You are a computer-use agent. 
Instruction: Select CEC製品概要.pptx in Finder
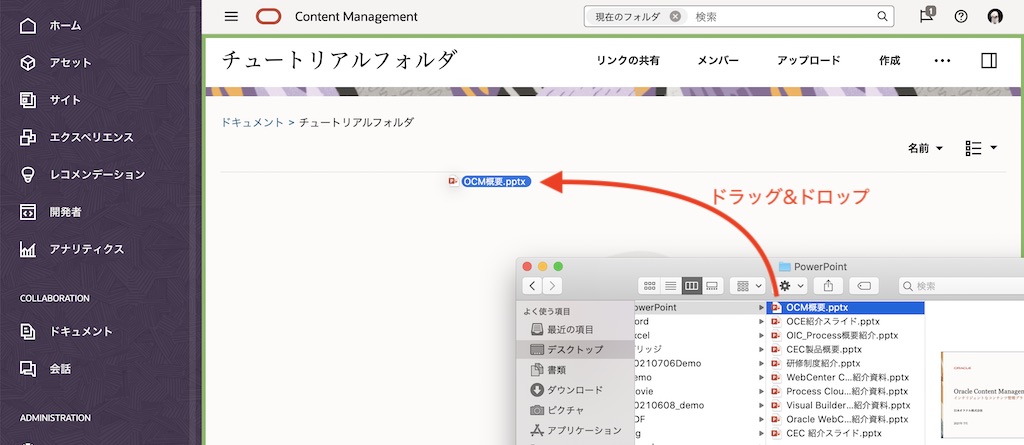tap(823, 350)
